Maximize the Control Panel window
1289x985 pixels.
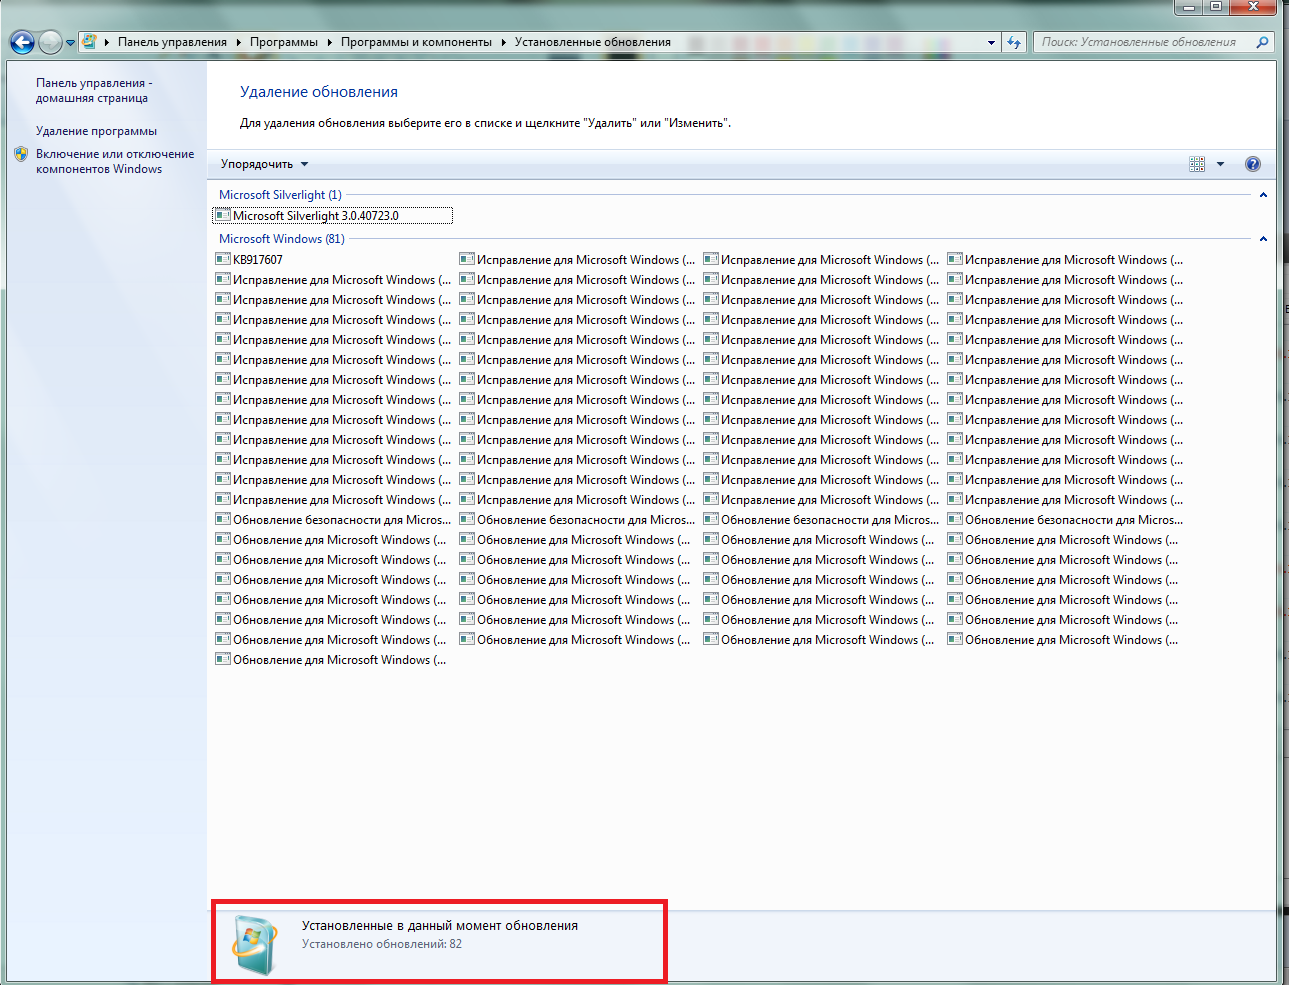pyautogui.click(x=1216, y=7)
